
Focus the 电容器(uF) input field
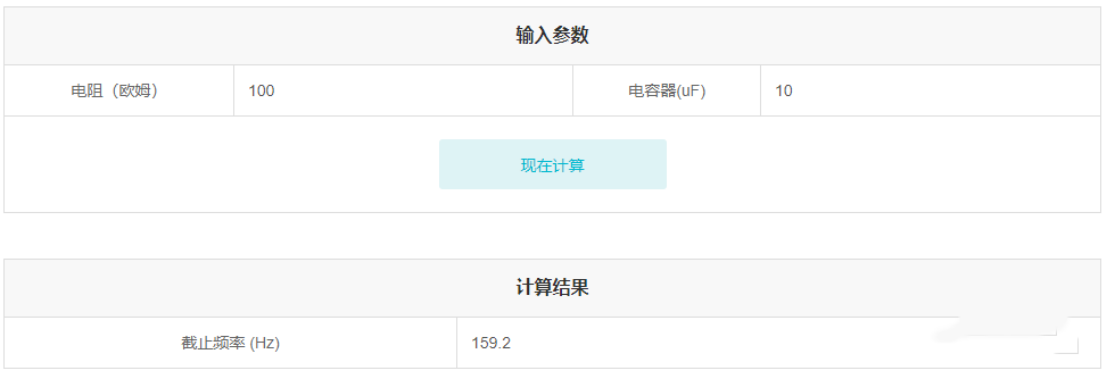(930, 90)
